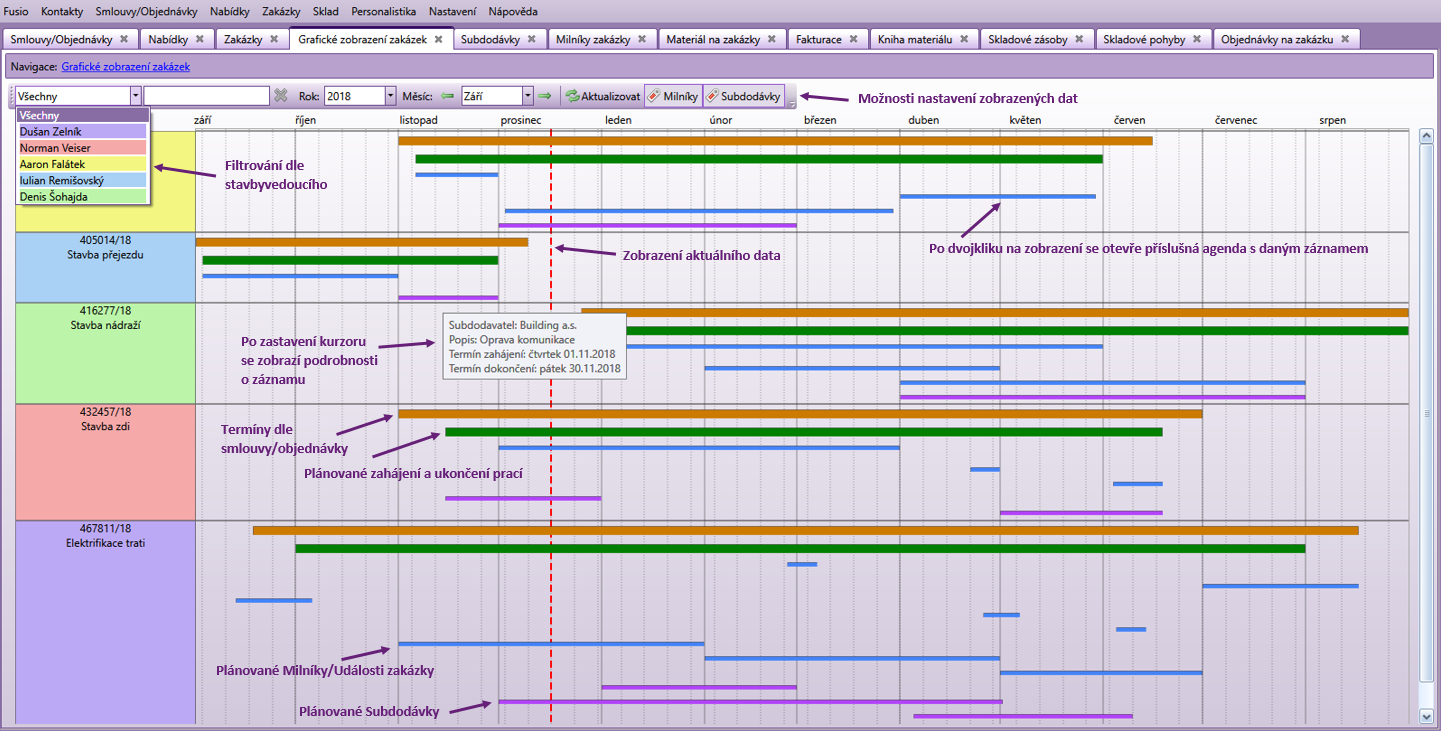Close the Skladové zásoby tab
Image resolution: width=1441 pixels, height=731 pixels.
pyautogui.click(x=1078, y=39)
